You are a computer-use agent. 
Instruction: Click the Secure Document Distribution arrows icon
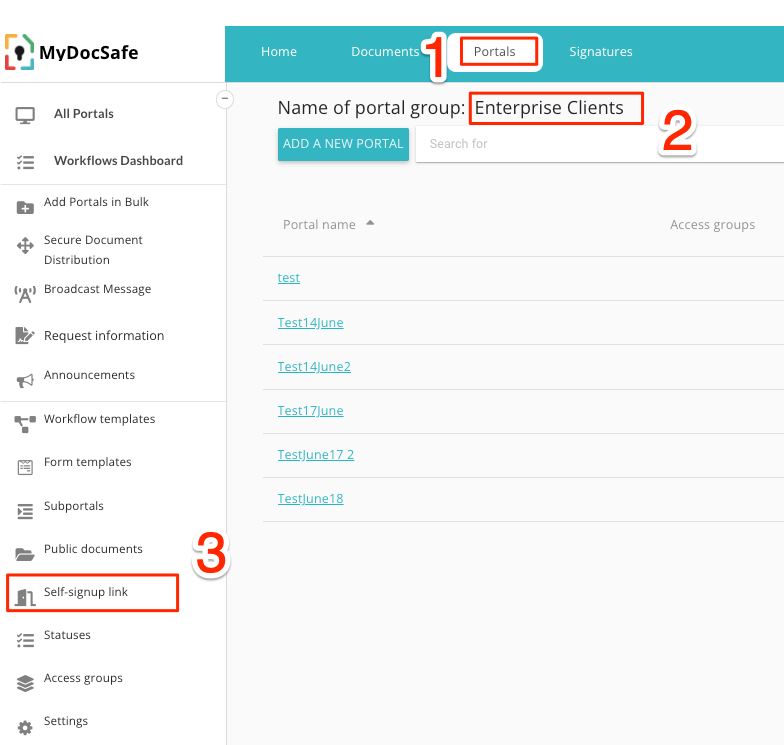25,246
